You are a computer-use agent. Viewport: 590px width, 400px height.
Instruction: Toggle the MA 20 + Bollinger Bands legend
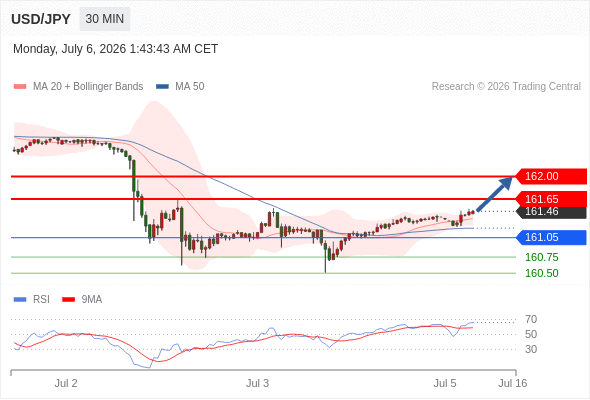coord(78,87)
